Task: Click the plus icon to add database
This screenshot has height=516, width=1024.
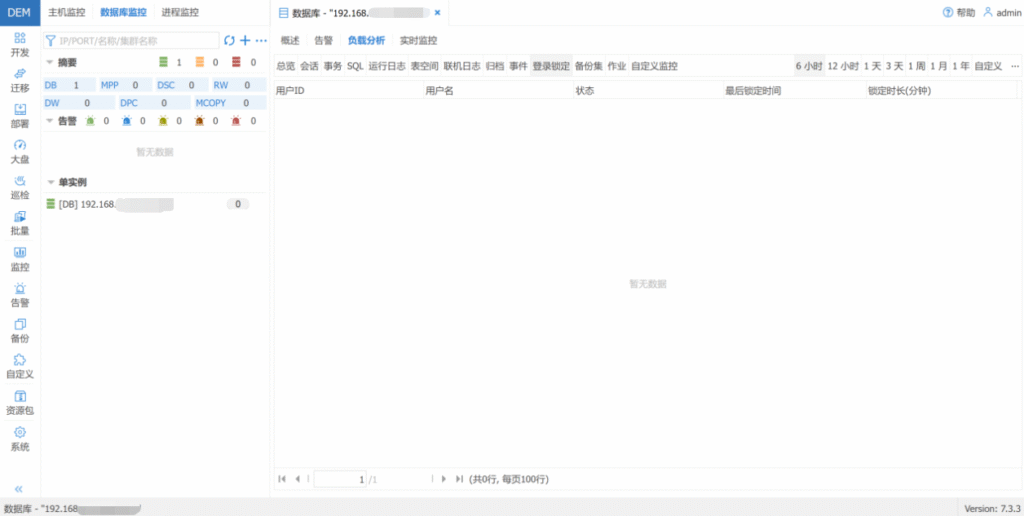Action: (245, 41)
